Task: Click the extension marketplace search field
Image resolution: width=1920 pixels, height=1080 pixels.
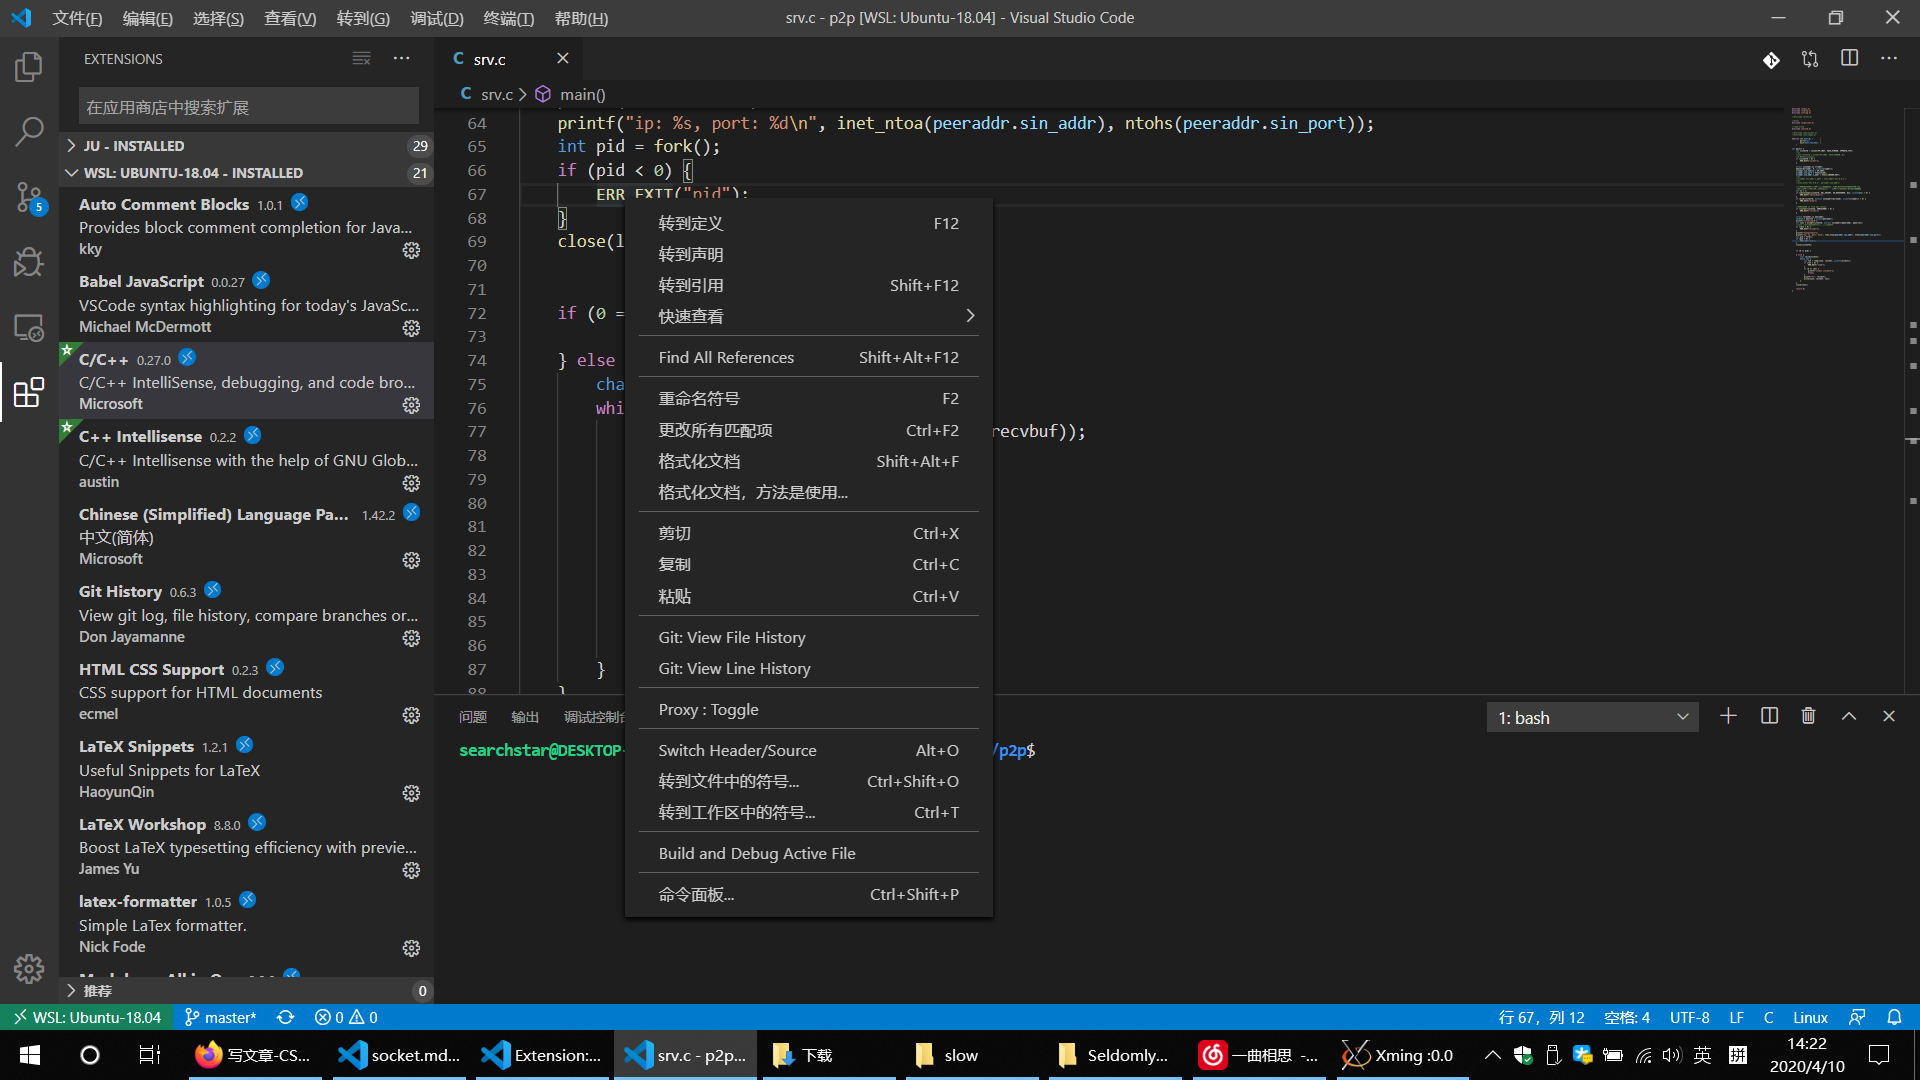Action: pos(247,105)
